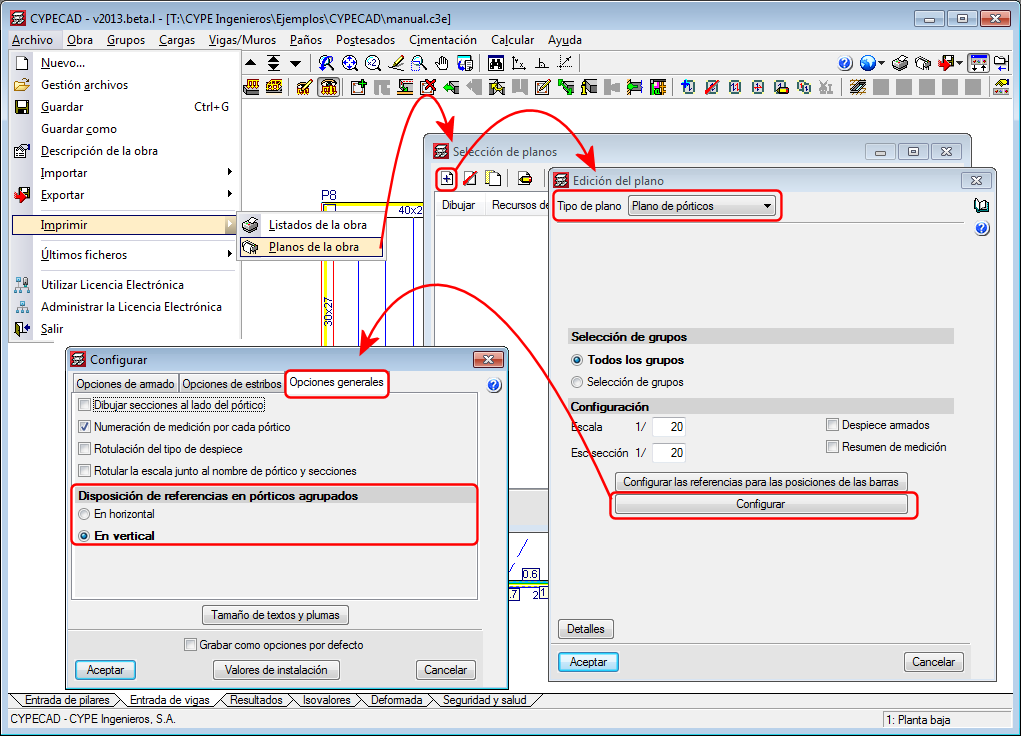Click the XY coordinates axes icon

click(519, 63)
